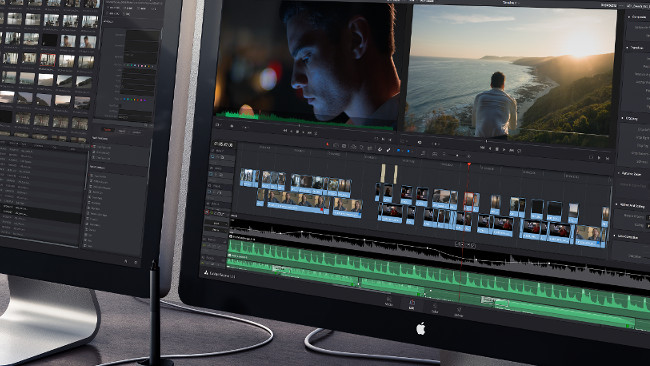Screen dimensions: 650x366
Task: Select the left cream-colored clip on the top track
Action: (x=383, y=173)
